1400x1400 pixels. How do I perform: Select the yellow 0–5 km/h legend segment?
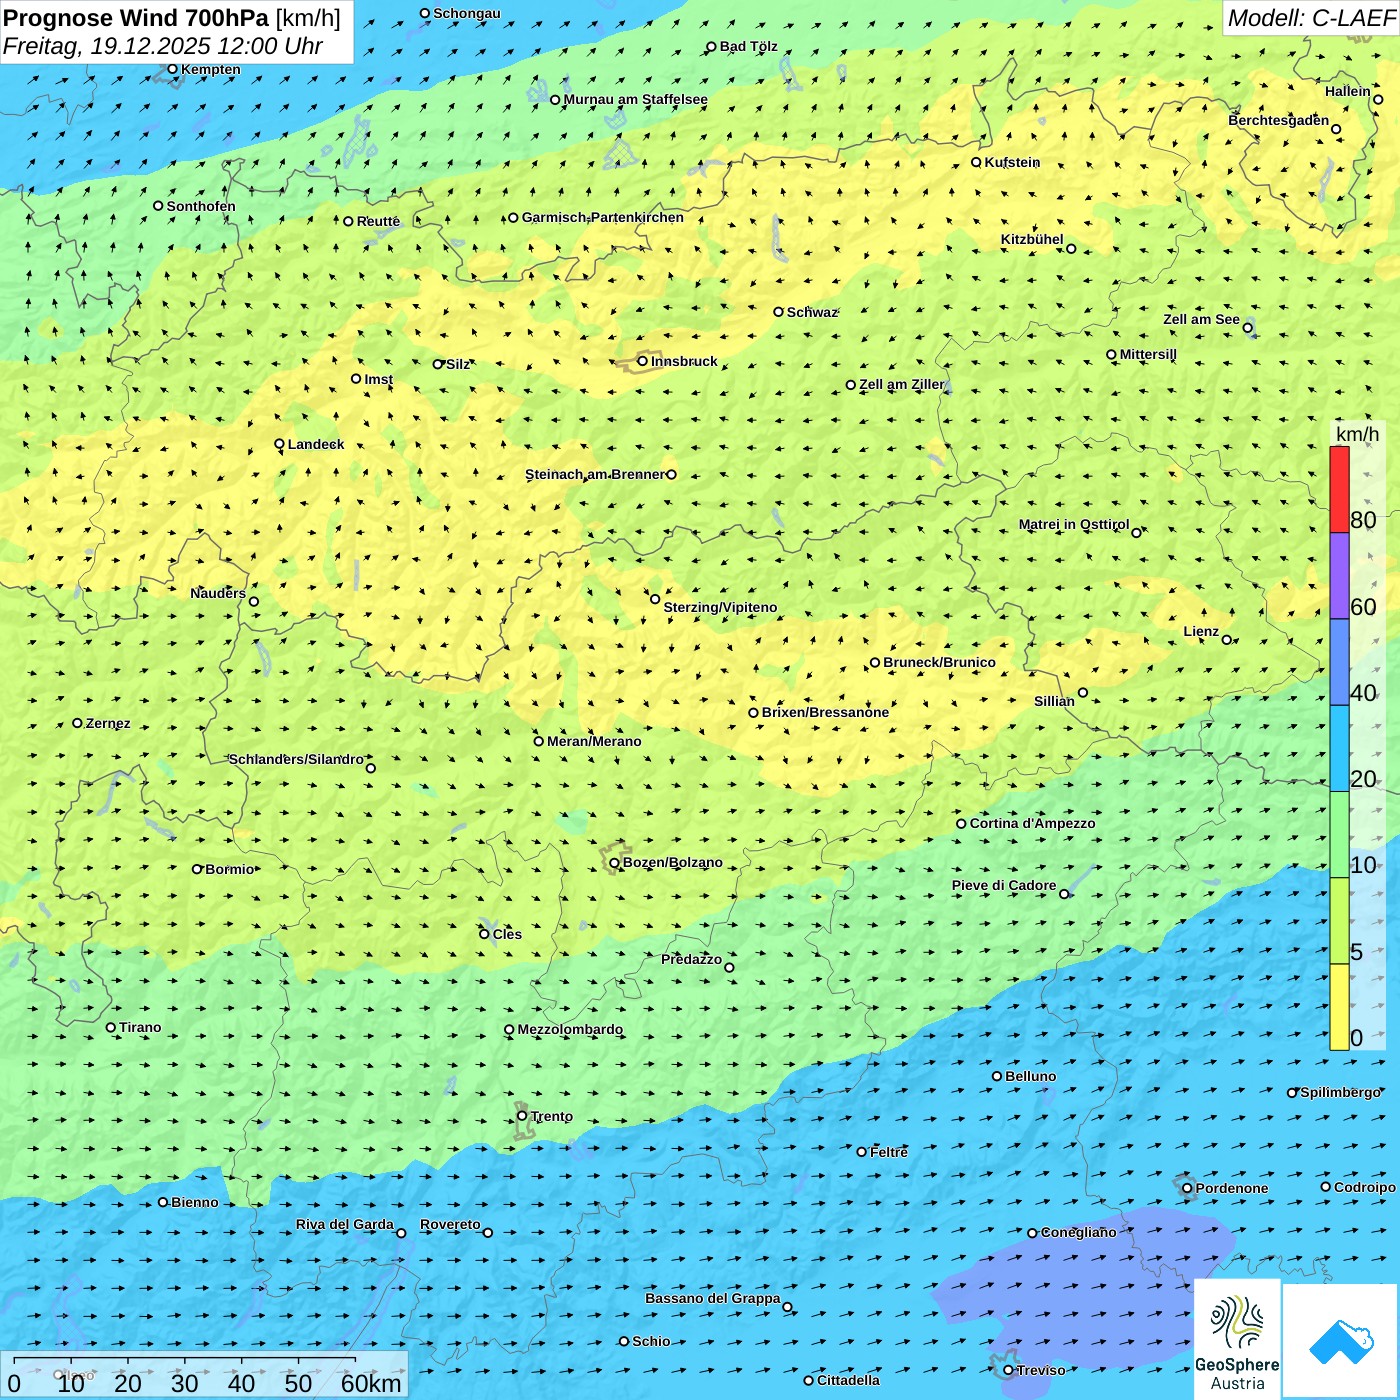coord(1339,1007)
